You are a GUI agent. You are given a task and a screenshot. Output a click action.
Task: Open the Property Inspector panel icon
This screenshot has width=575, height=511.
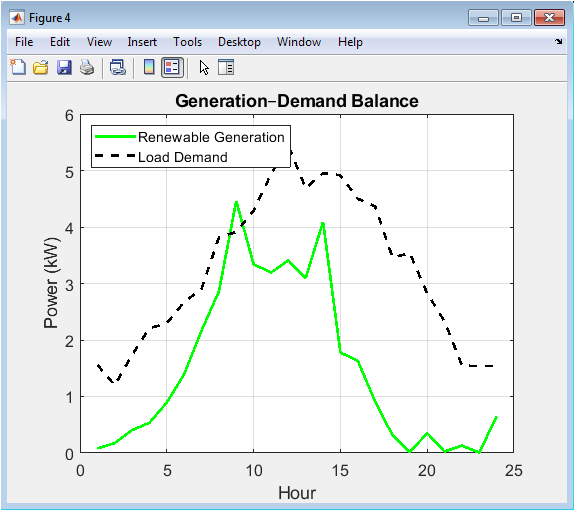click(226, 67)
